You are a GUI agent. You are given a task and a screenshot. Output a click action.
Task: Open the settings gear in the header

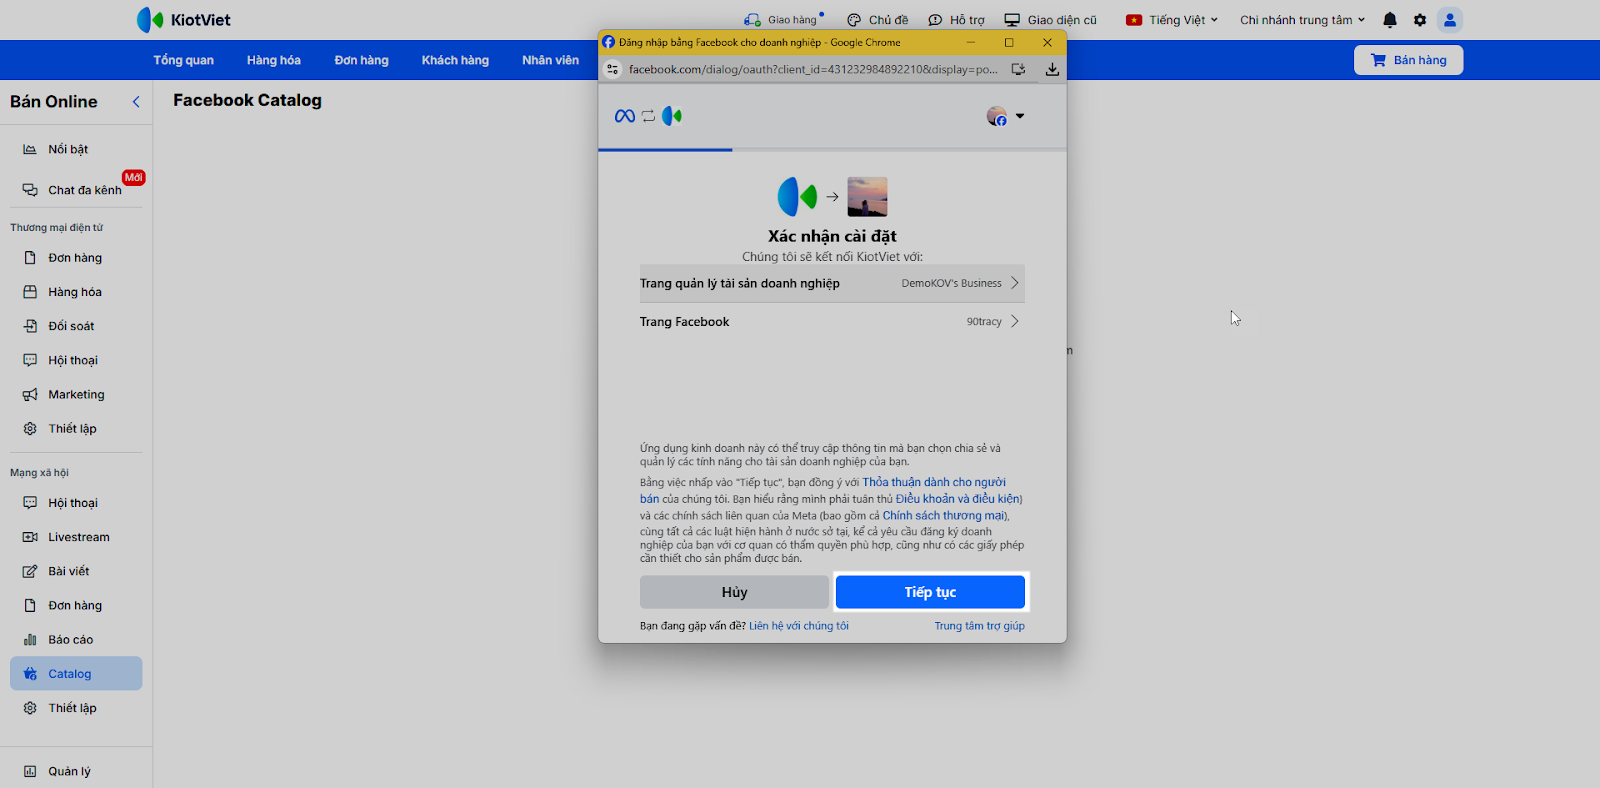pos(1420,20)
